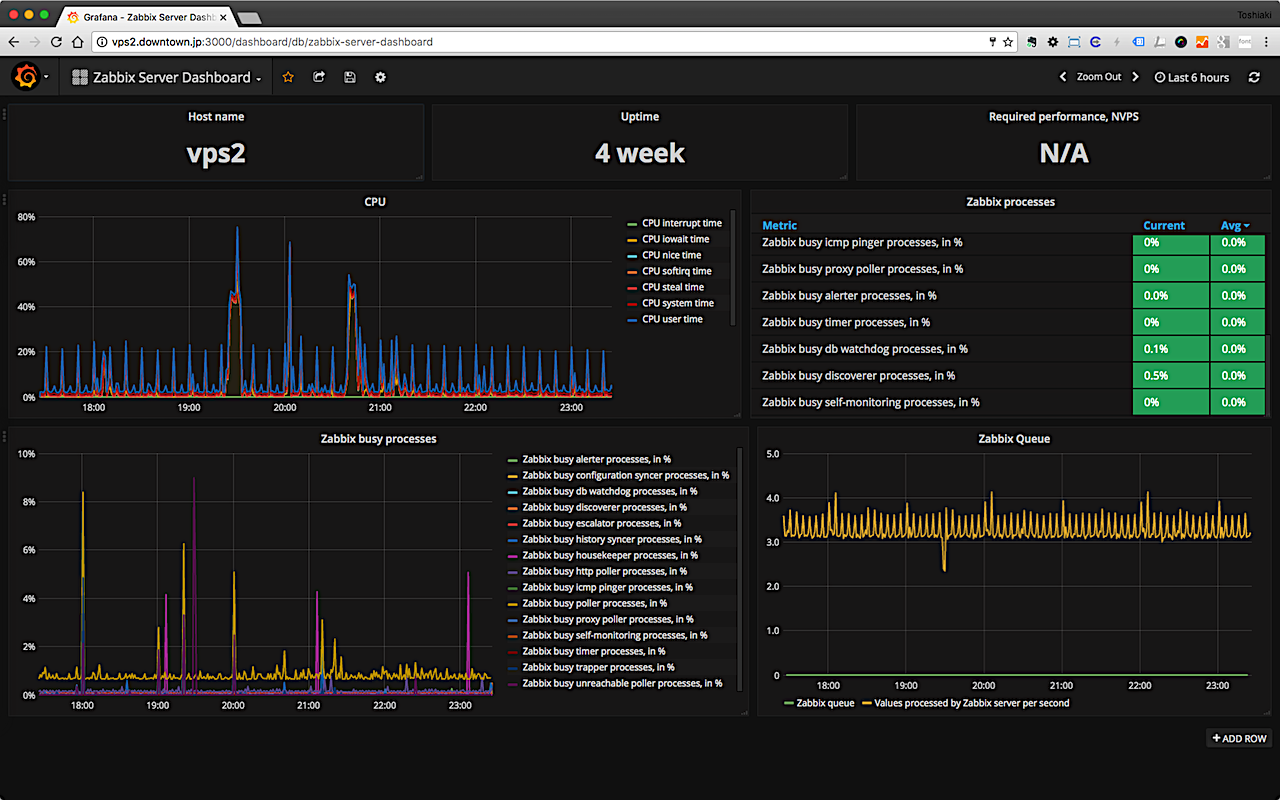The image size is (1280, 800).
Task: Refresh the dashboard
Action: (1254, 77)
